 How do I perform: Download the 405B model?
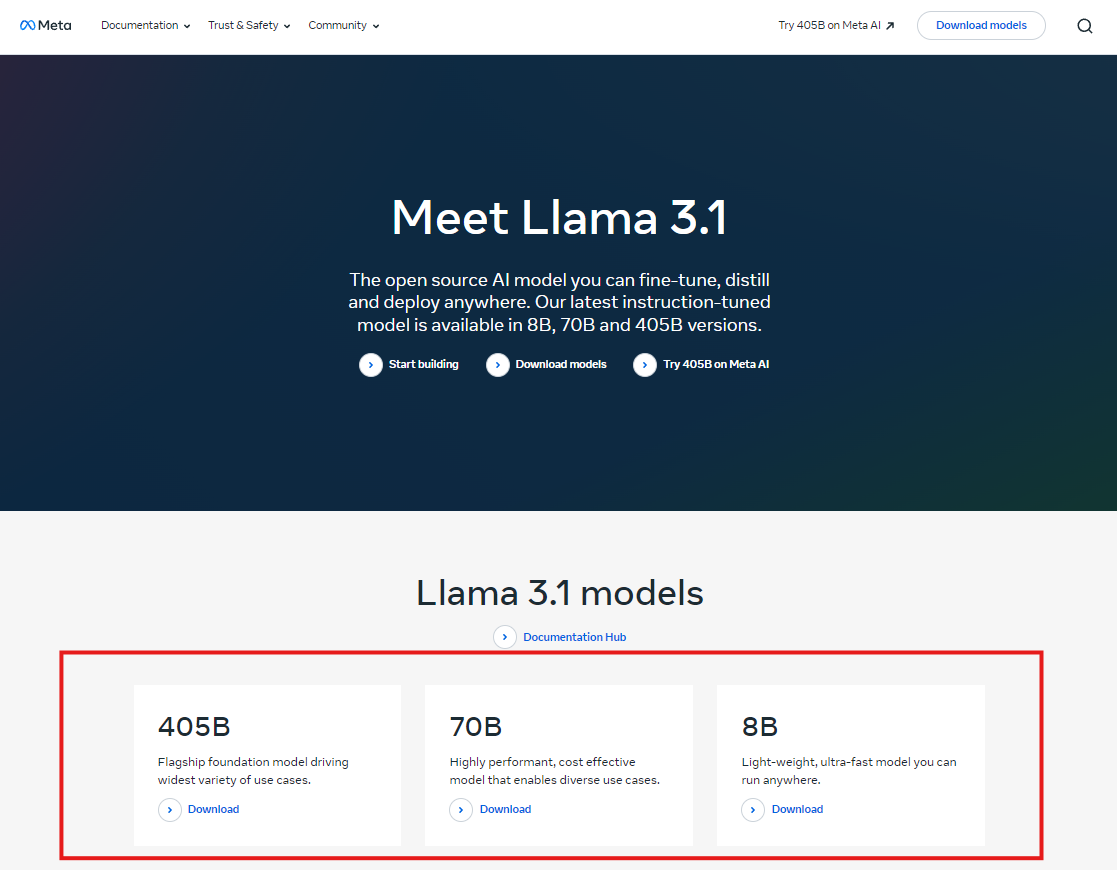pyautogui.click(x=213, y=809)
